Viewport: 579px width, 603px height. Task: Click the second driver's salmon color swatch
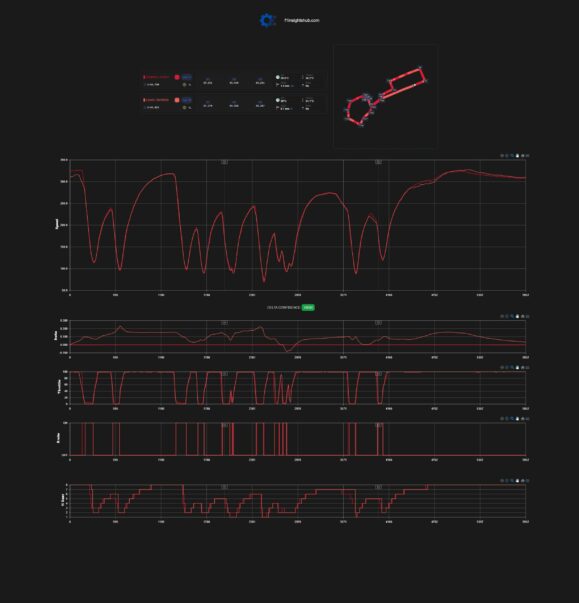177,100
